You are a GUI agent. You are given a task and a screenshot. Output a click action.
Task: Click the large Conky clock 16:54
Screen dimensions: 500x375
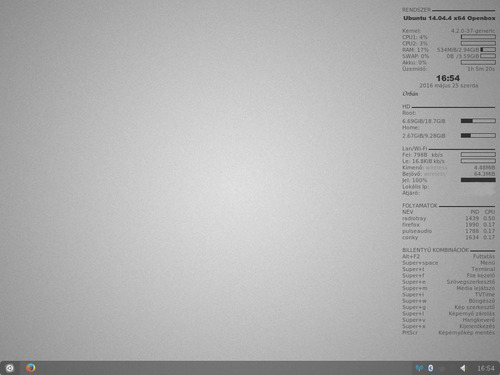(448, 78)
